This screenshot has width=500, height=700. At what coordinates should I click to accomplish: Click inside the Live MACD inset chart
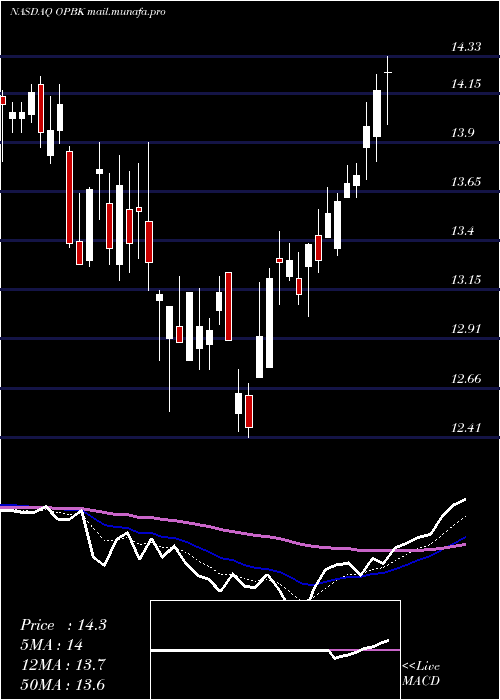pos(275,650)
